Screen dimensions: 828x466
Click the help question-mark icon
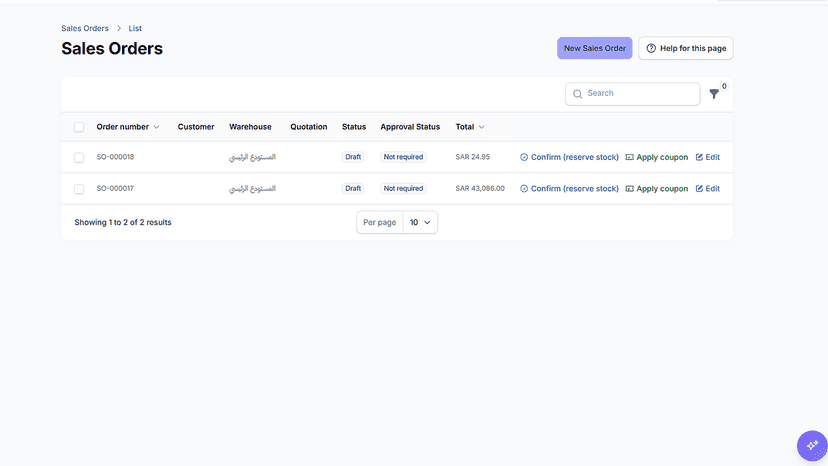pos(651,48)
